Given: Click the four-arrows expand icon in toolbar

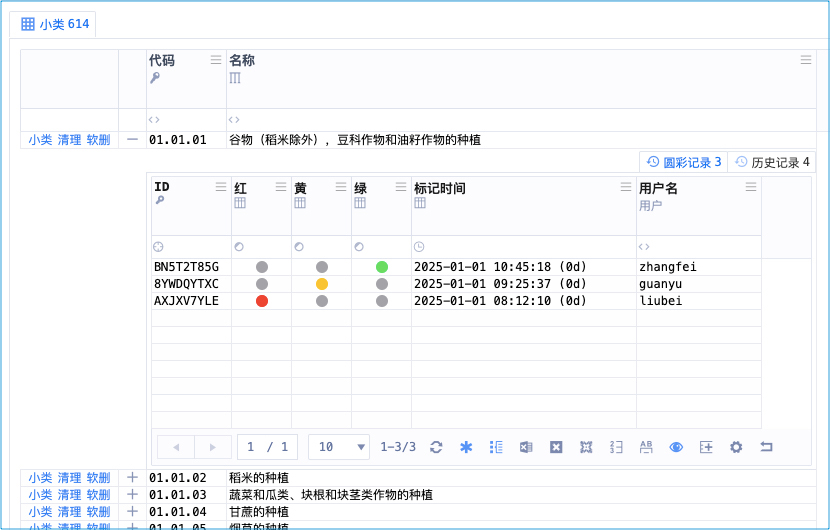Looking at the screenshot, I should pyautogui.click(x=586, y=447).
